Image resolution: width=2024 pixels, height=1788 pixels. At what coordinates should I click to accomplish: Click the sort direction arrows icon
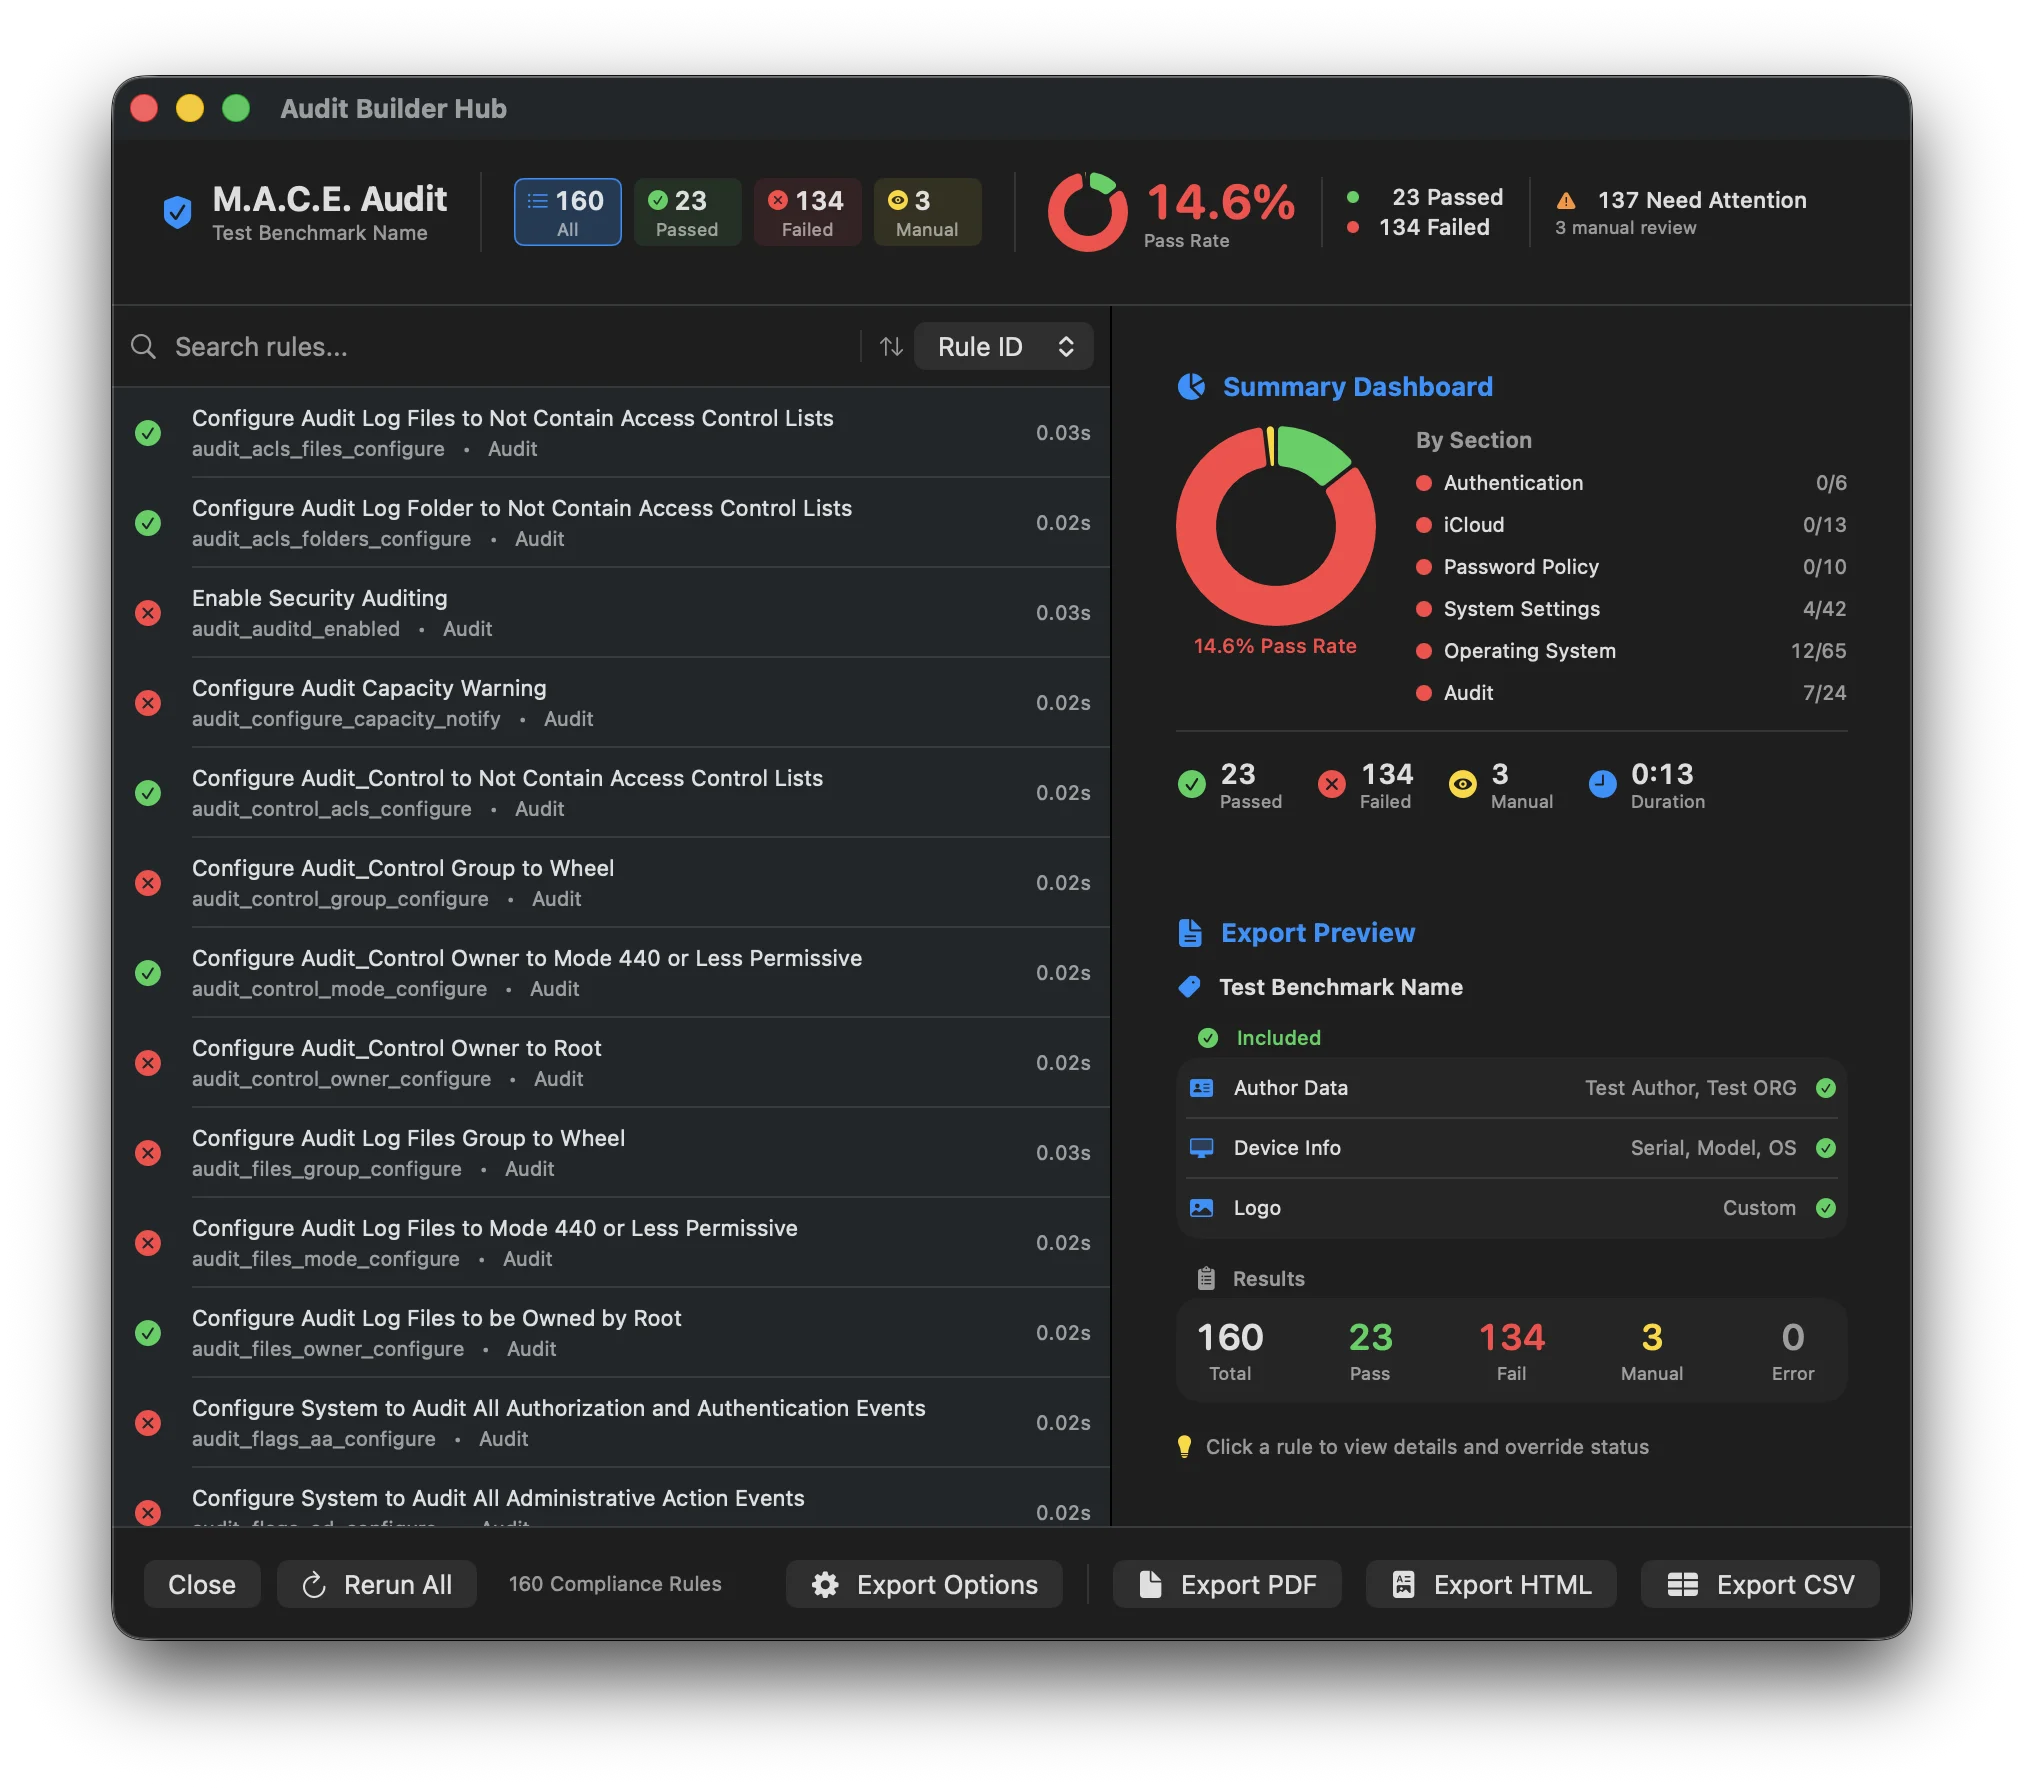coord(891,347)
